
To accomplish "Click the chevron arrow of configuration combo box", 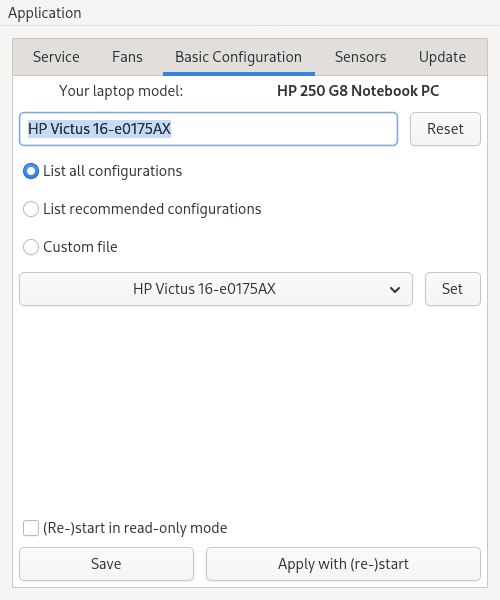I will pos(395,290).
